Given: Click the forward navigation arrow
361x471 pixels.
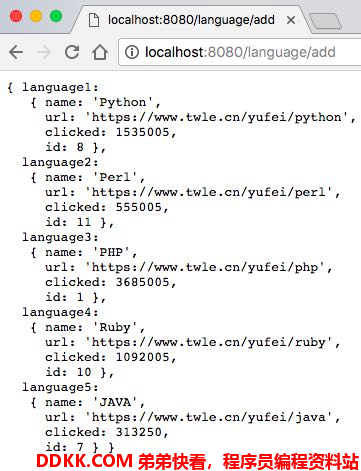Looking at the screenshot, I should tap(43, 52).
